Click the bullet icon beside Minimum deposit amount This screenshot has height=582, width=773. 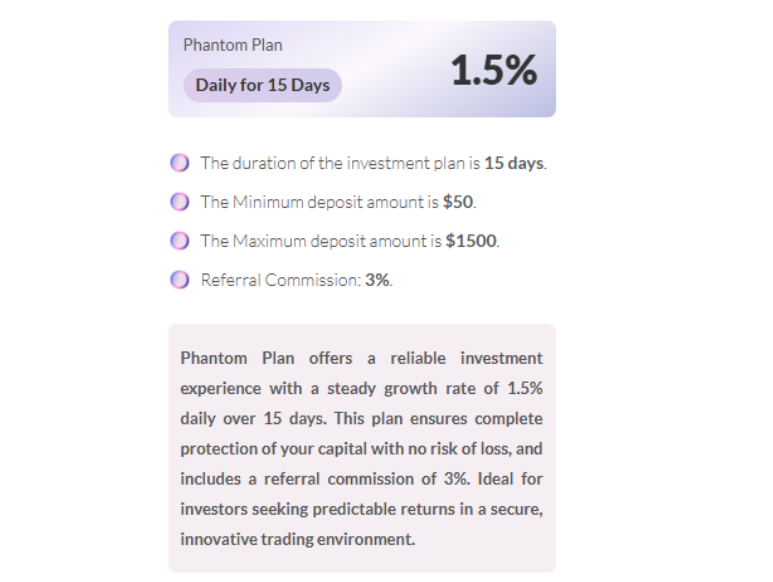click(179, 202)
